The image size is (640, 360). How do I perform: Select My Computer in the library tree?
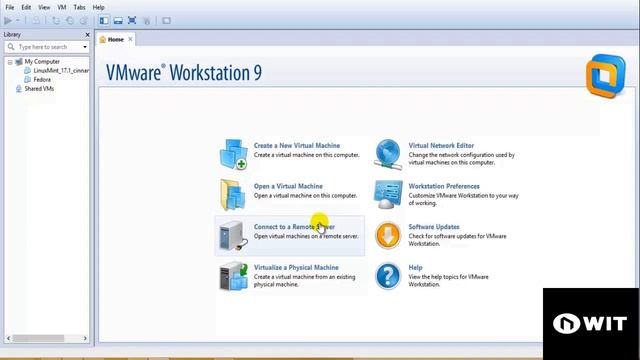[x=42, y=62]
